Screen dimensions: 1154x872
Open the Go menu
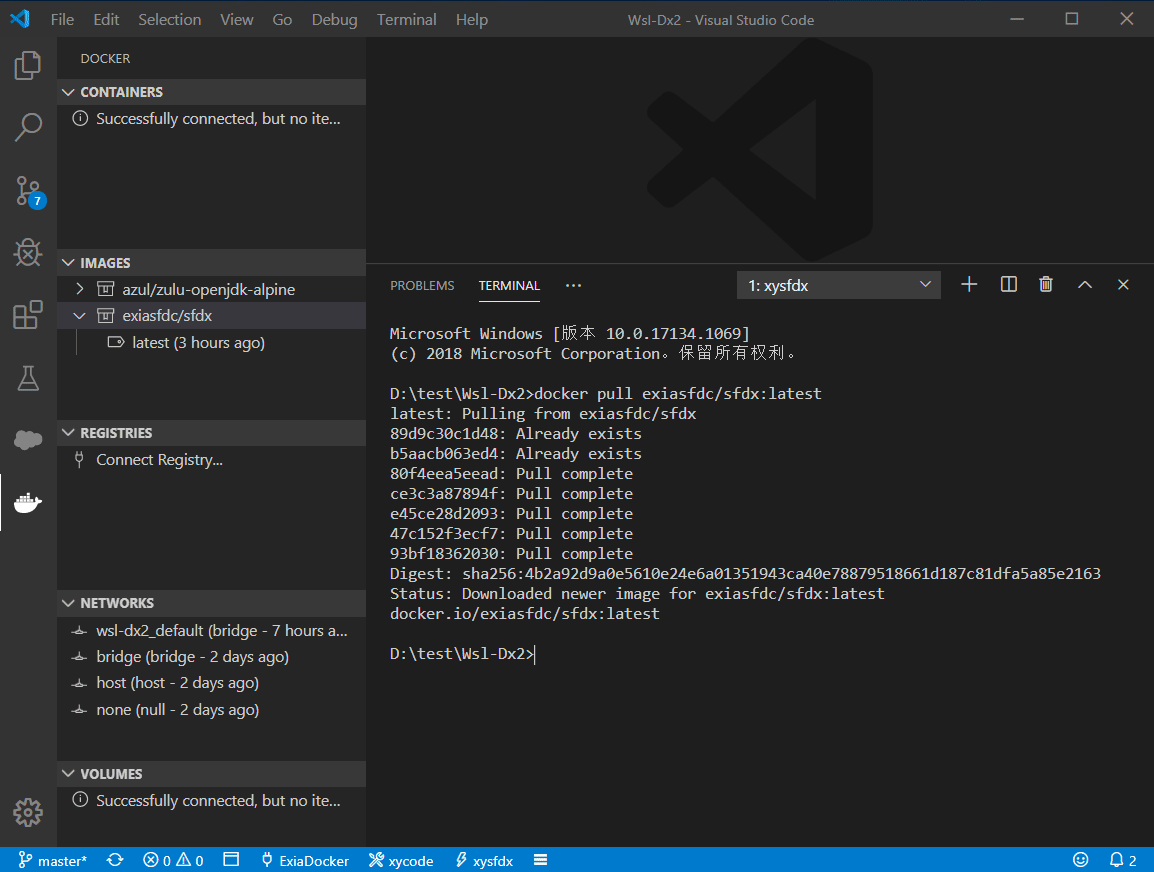pyautogui.click(x=282, y=19)
